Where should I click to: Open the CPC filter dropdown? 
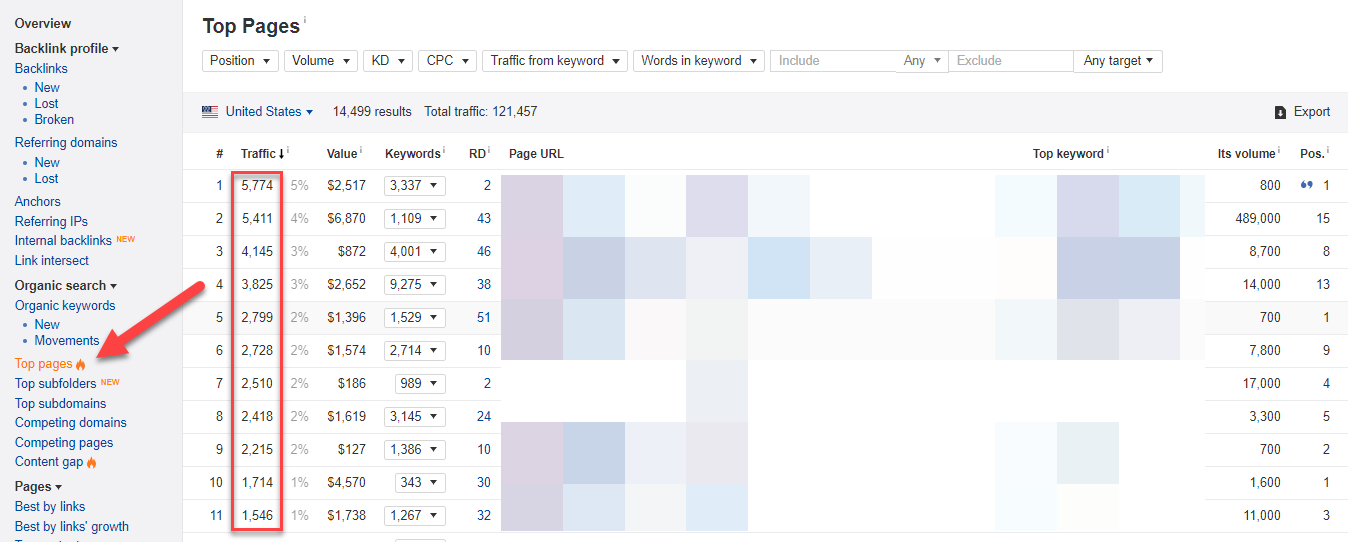click(447, 61)
